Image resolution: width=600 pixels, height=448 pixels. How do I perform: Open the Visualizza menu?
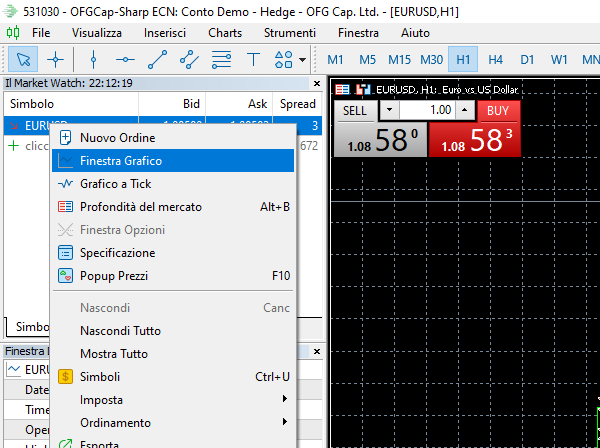(97, 33)
